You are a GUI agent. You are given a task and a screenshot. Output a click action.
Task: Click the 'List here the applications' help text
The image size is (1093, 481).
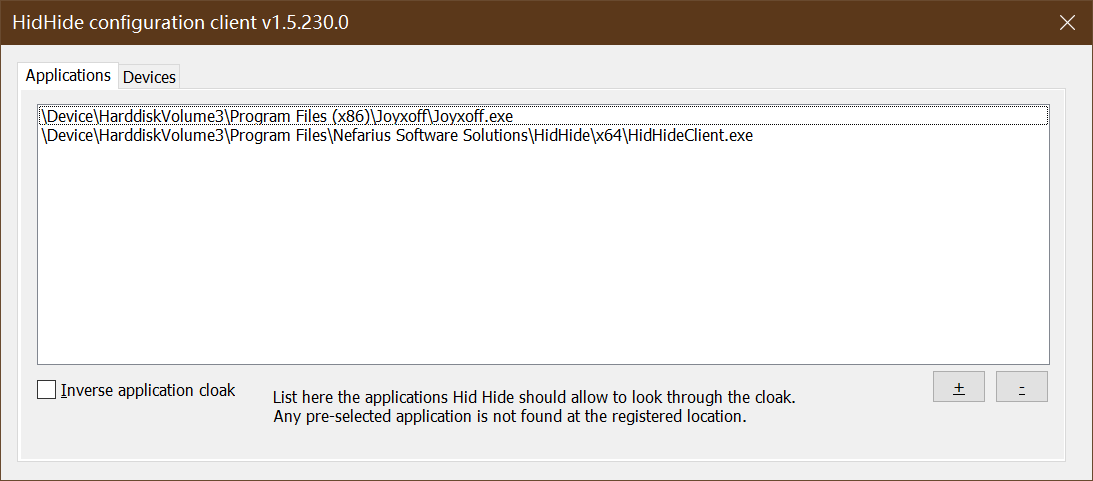coord(534,397)
